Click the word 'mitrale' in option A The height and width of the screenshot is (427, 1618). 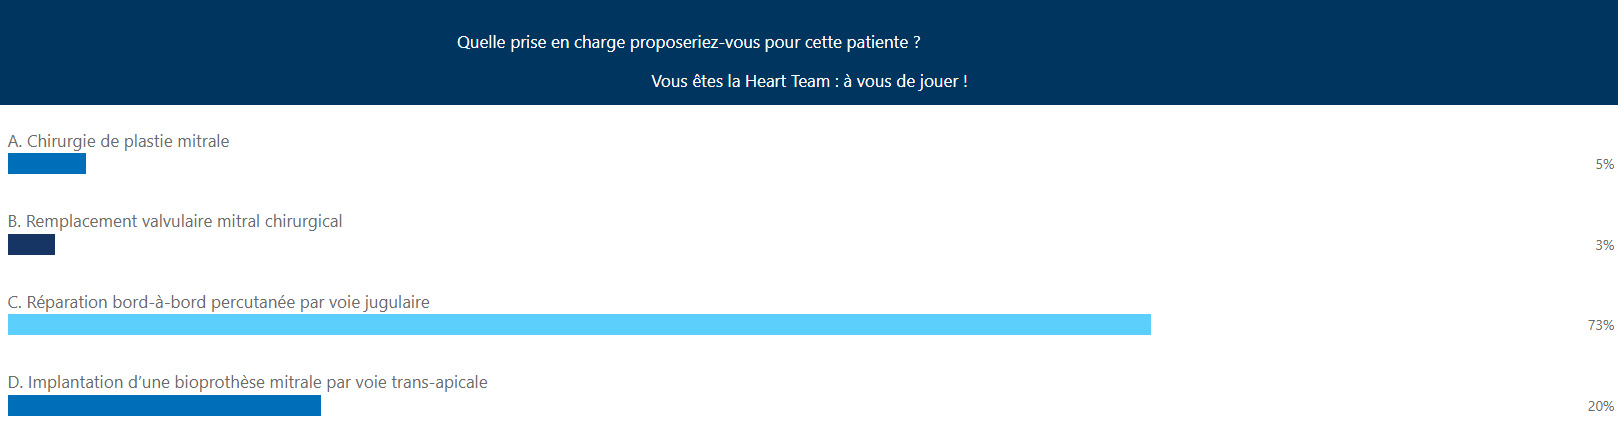203,141
